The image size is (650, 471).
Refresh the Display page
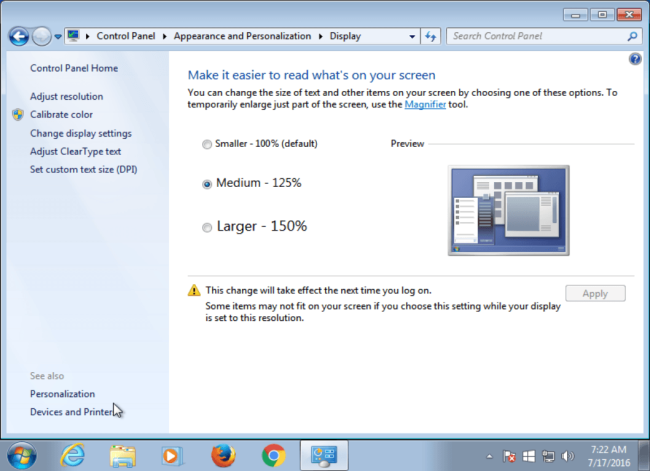(430, 36)
